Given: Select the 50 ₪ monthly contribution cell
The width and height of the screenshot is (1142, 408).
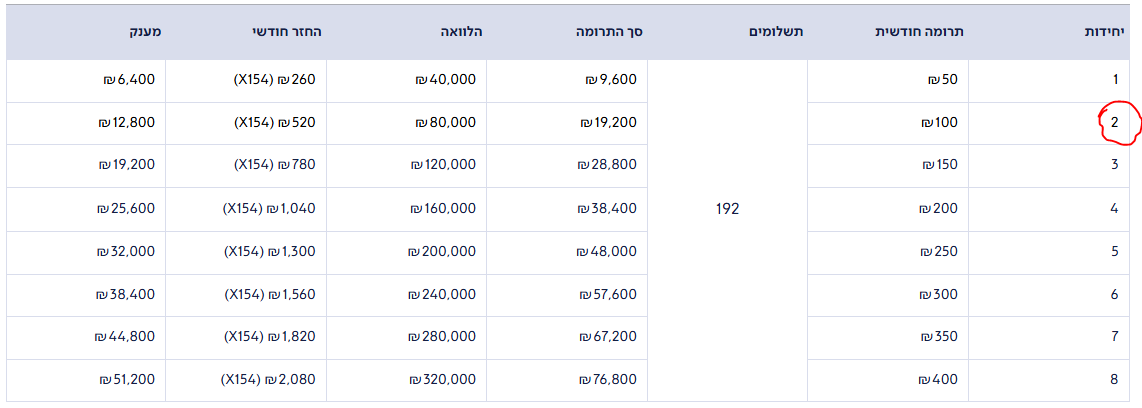Looking at the screenshot, I should (x=944, y=80).
